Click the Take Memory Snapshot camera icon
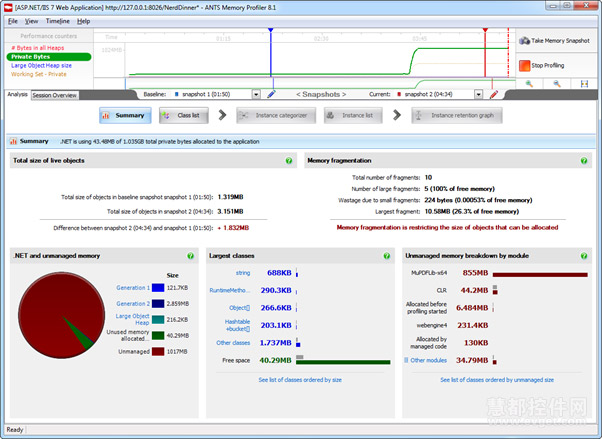This screenshot has height=439, width=602. pyautogui.click(x=524, y=40)
